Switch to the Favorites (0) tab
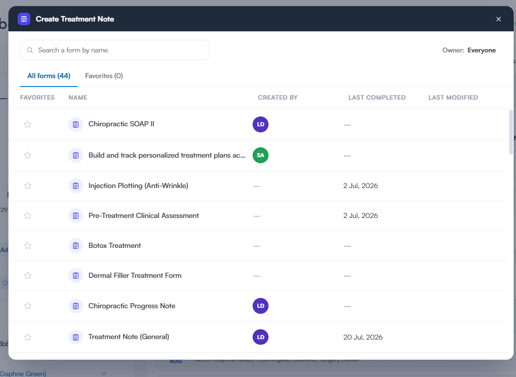The image size is (516, 377). (x=104, y=76)
